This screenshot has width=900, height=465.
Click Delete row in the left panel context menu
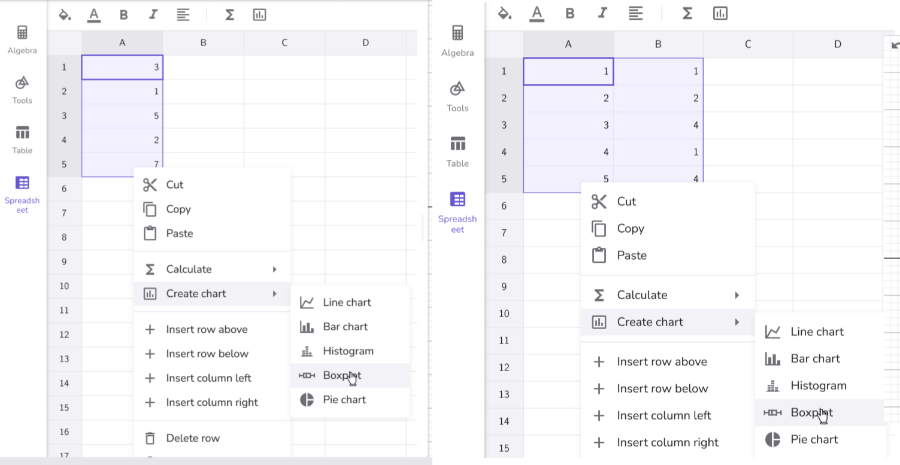pyautogui.click(x=192, y=438)
